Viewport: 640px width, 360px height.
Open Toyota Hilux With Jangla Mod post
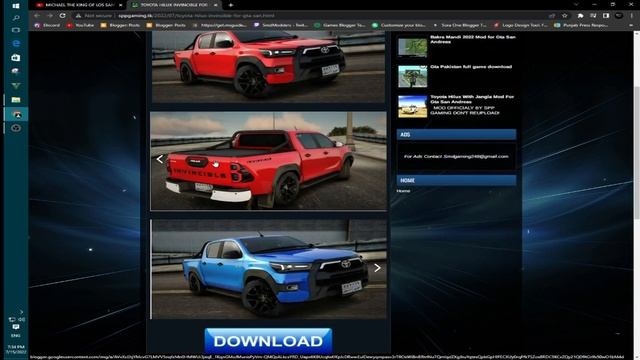click(x=472, y=99)
